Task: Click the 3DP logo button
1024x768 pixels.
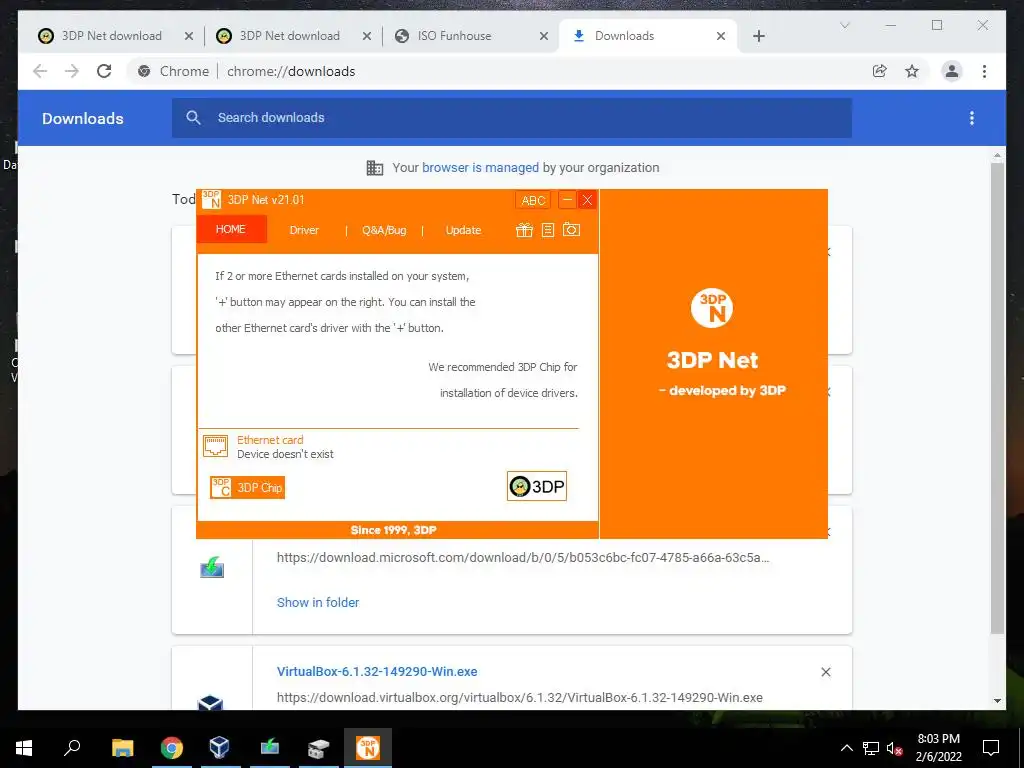Action: (x=537, y=486)
